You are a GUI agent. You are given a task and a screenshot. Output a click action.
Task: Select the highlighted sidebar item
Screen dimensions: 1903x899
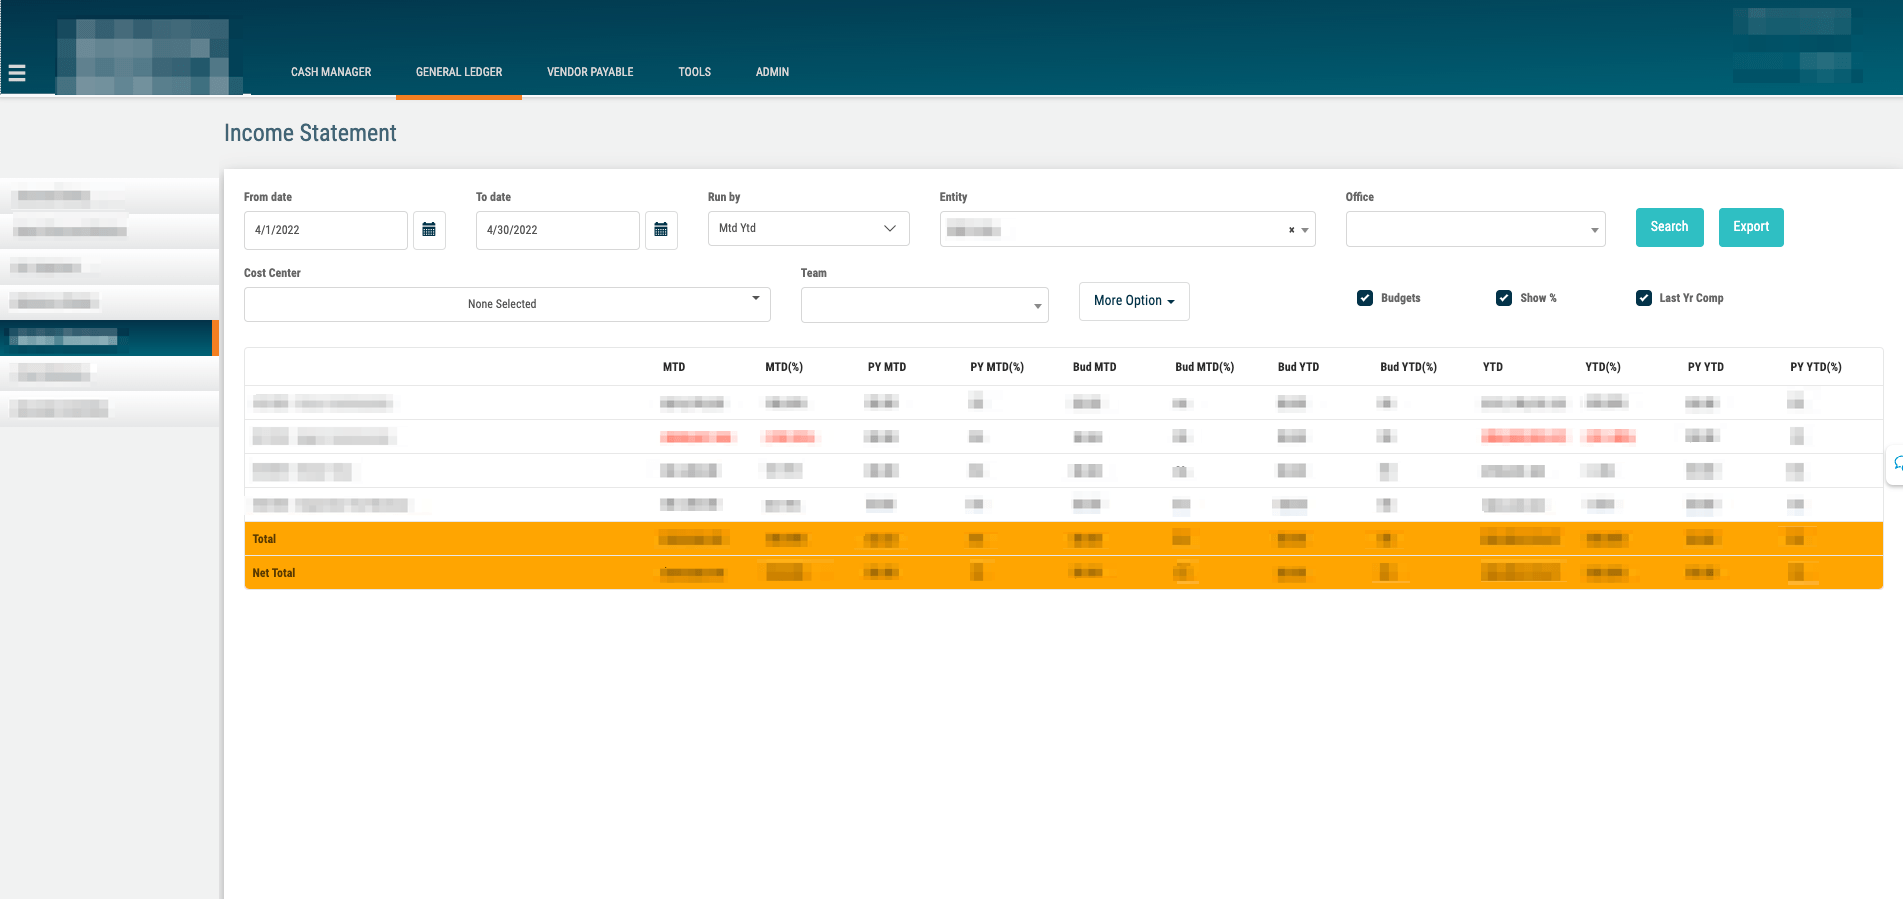109,338
